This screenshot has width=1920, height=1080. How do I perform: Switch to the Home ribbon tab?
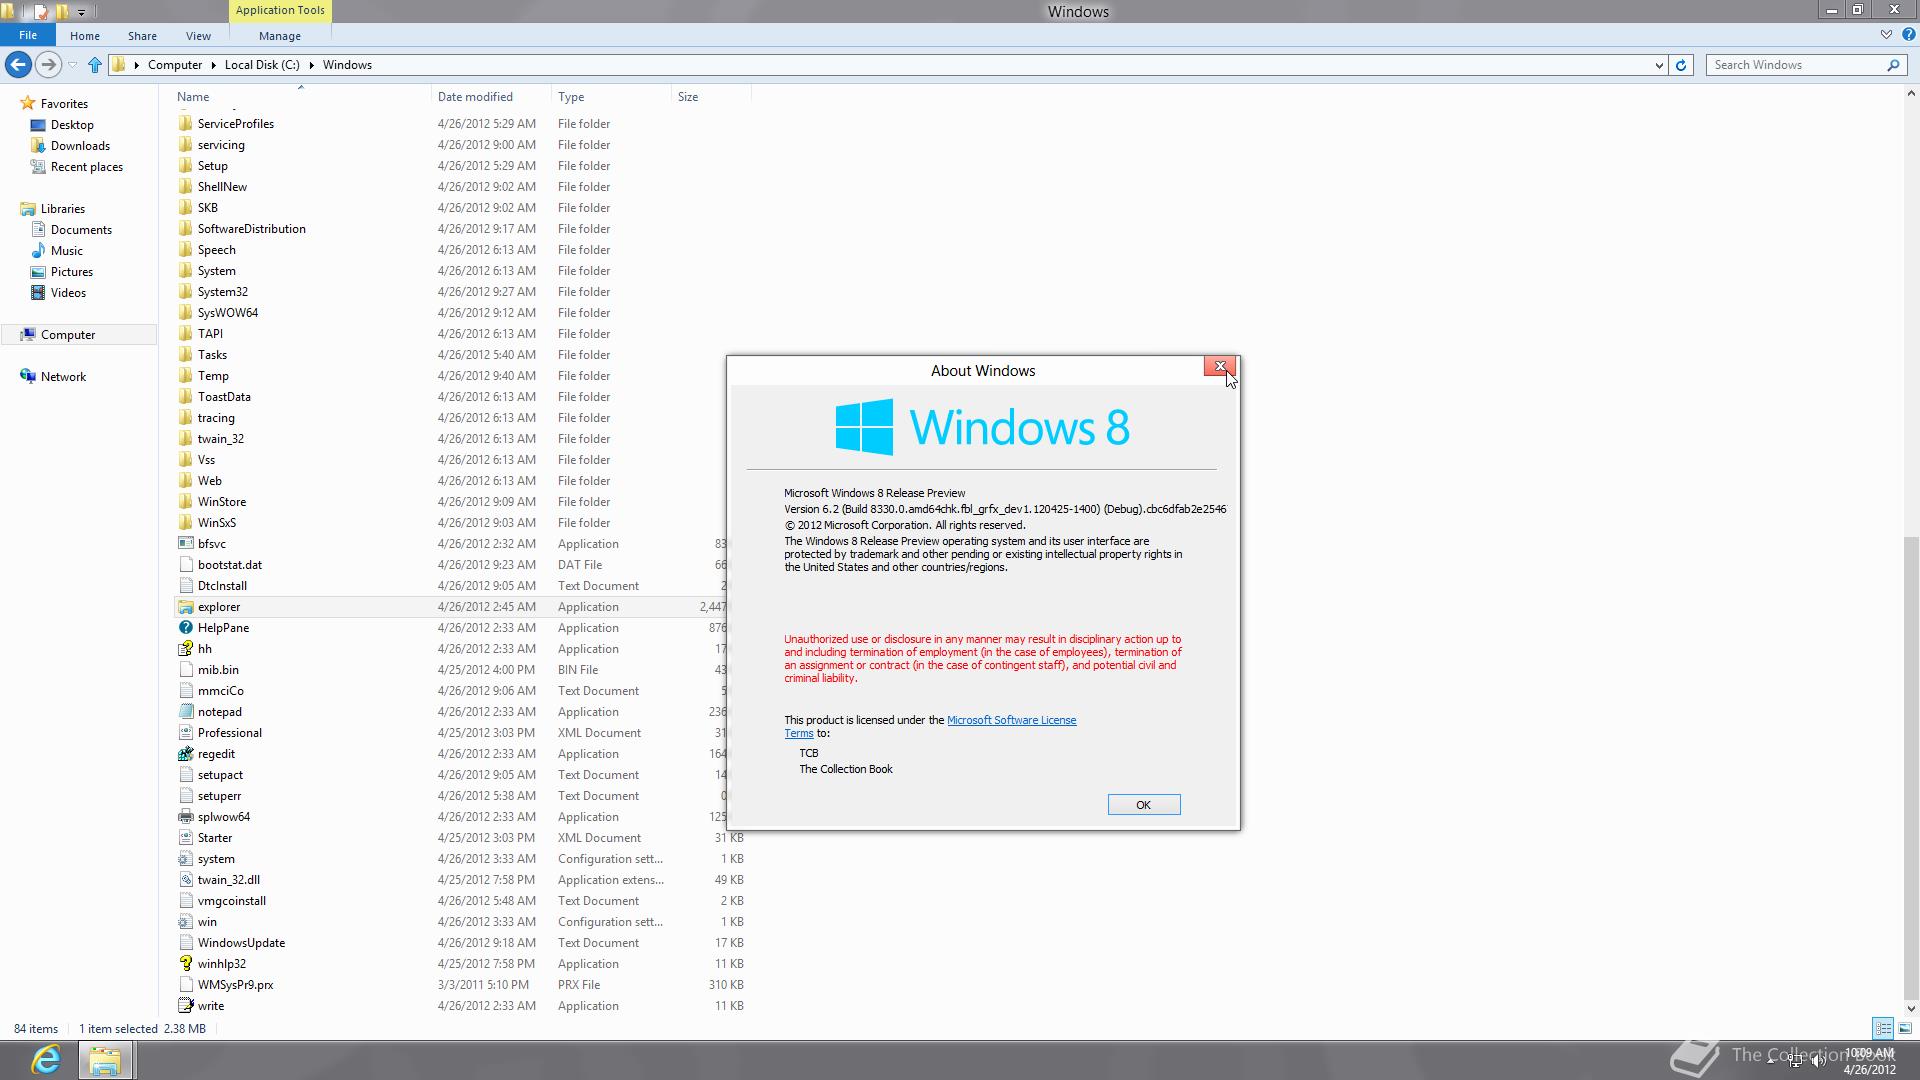tap(85, 36)
